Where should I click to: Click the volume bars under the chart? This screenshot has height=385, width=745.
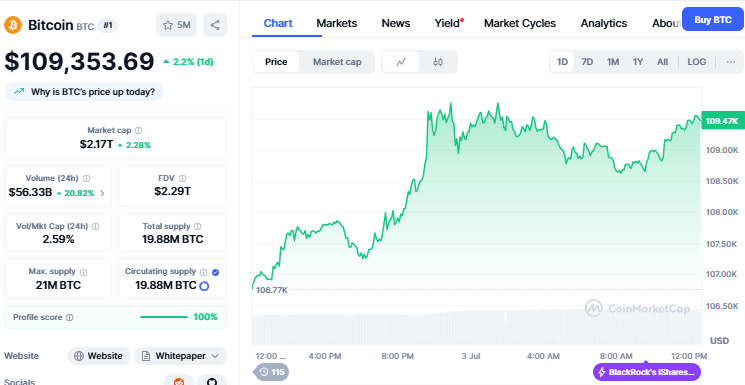pos(477,327)
